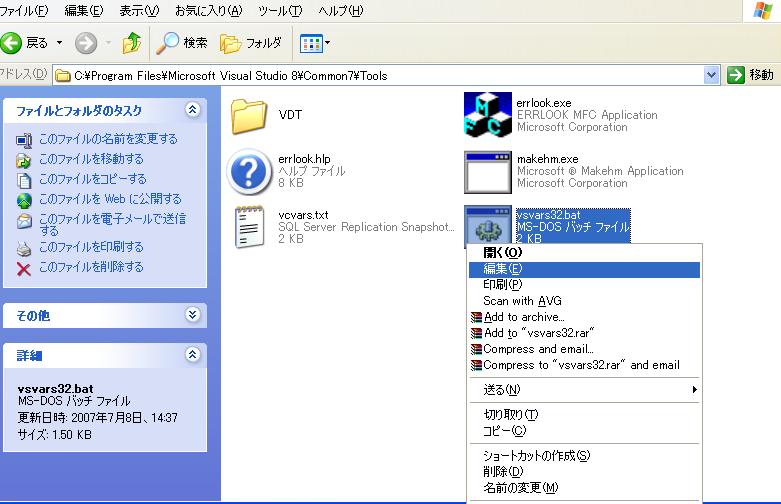Expand the address bar dropdown list
The image size is (781, 504).
point(711,75)
